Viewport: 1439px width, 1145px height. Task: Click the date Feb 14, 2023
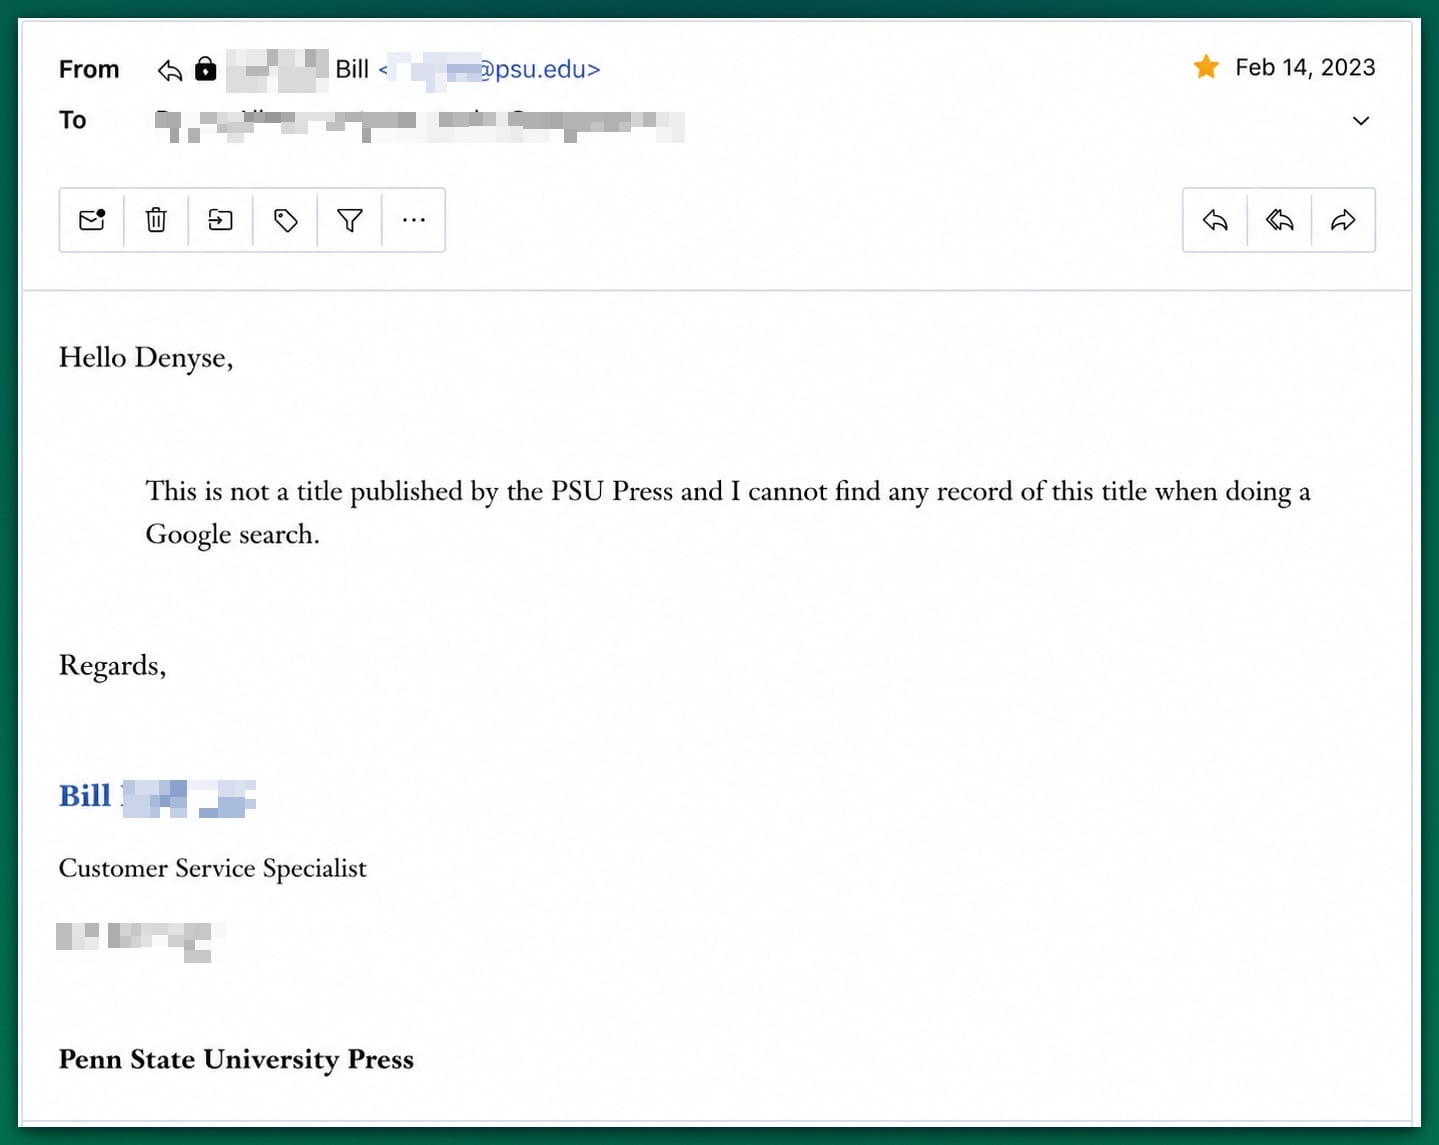tap(1305, 67)
